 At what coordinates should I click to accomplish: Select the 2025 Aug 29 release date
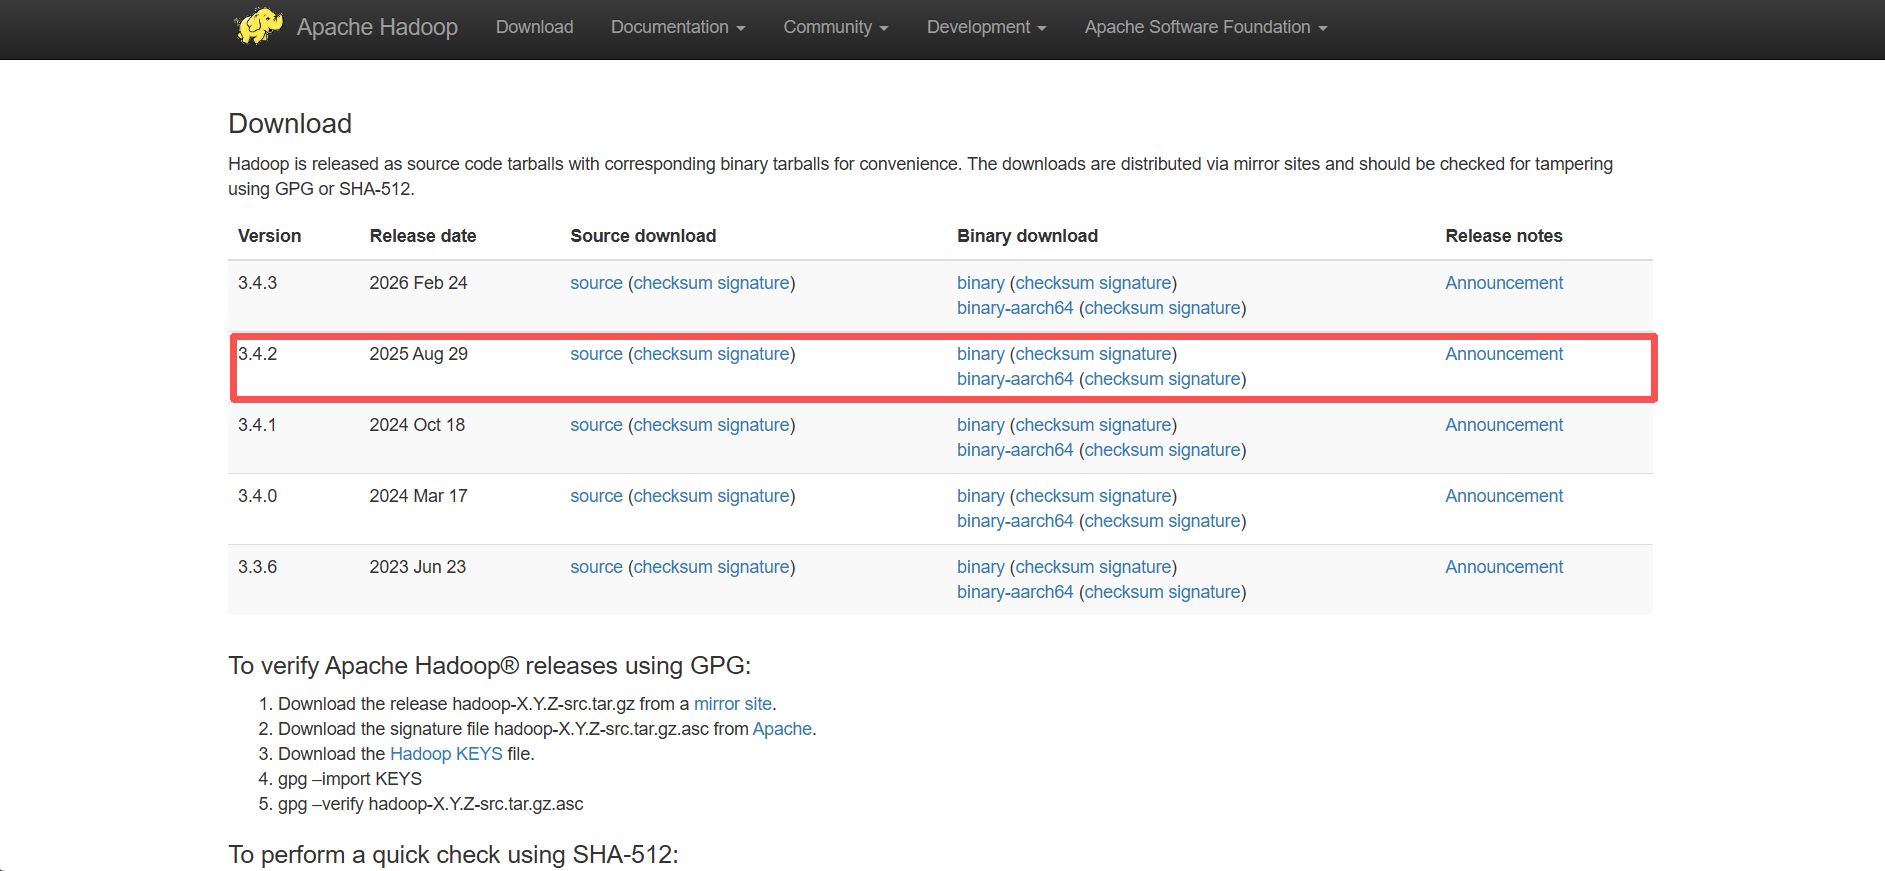tap(418, 354)
